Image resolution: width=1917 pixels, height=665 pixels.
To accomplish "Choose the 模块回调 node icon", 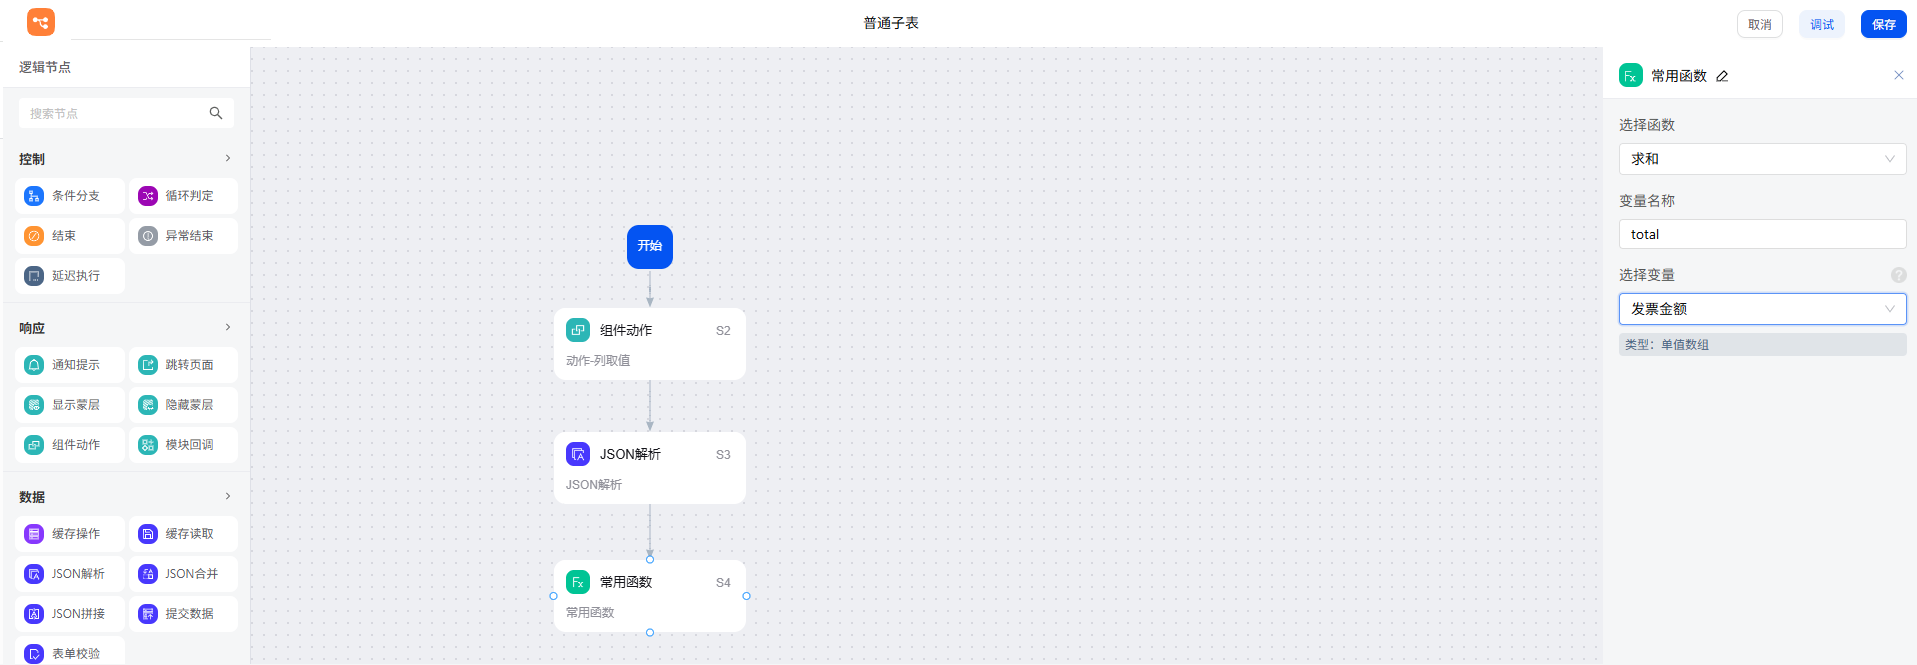I will 148,445.
